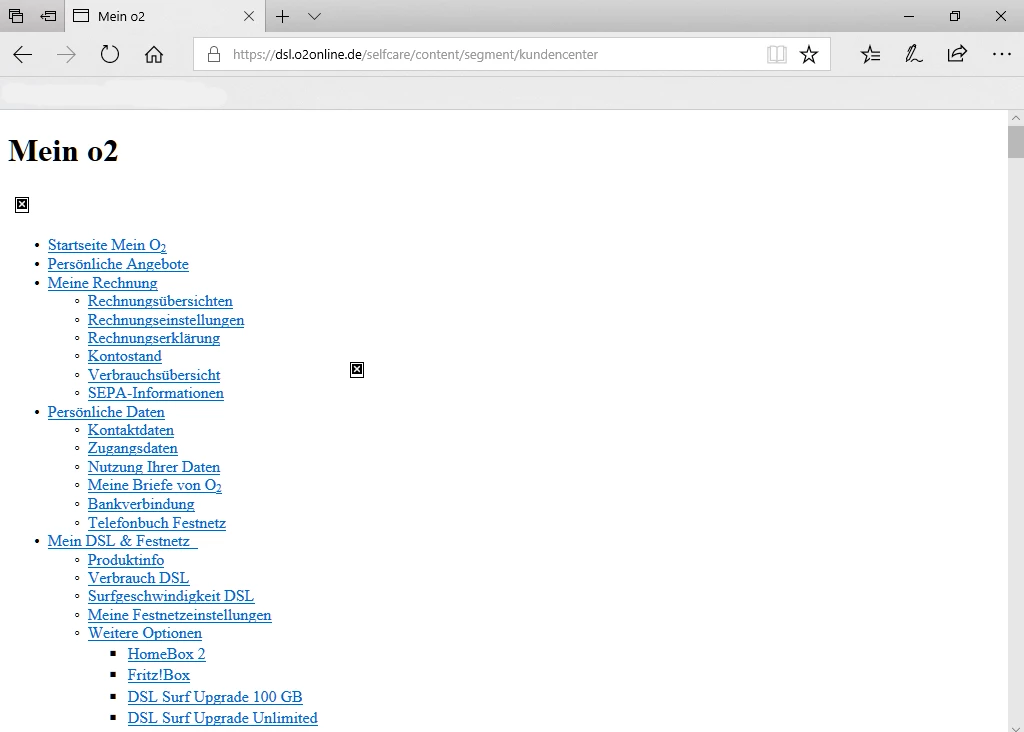Close the Mein o2 tab

[x=249, y=16]
